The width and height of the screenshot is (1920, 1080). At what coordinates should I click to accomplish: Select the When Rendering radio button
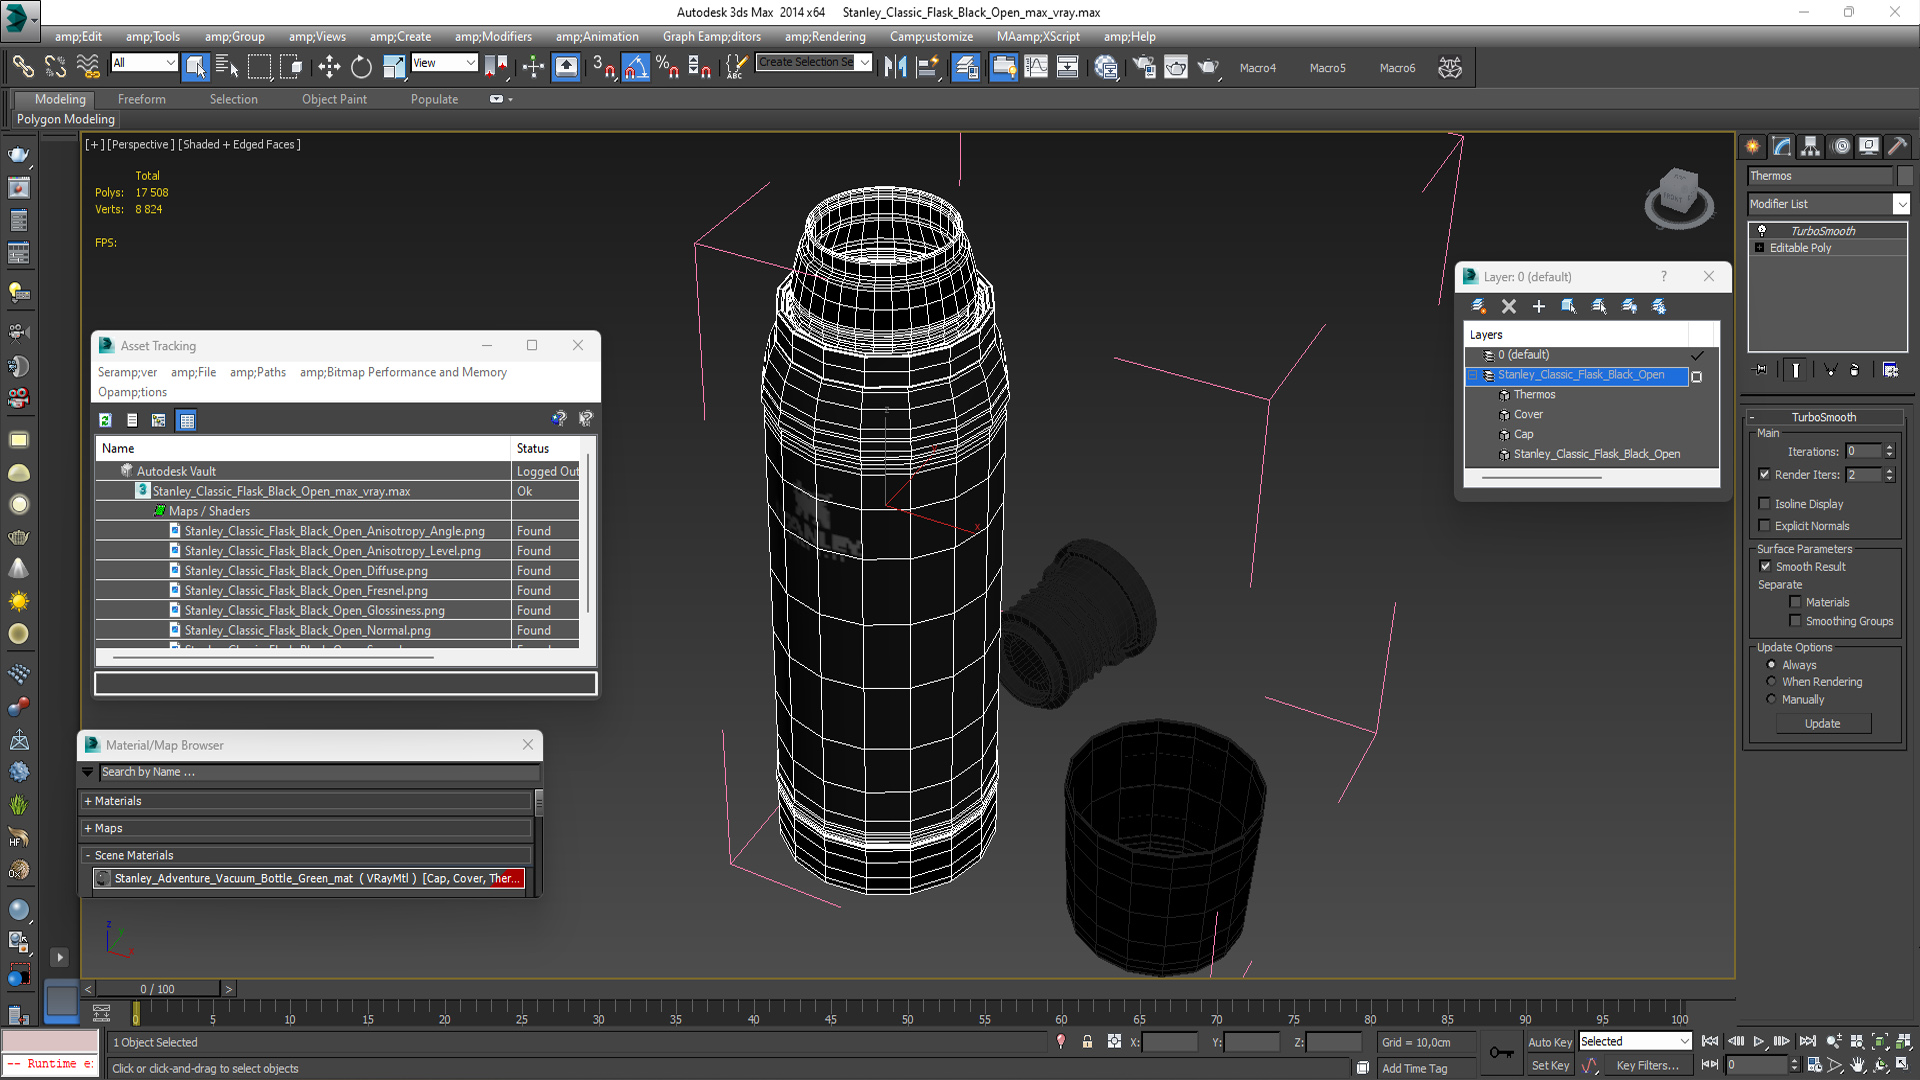(x=1771, y=682)
